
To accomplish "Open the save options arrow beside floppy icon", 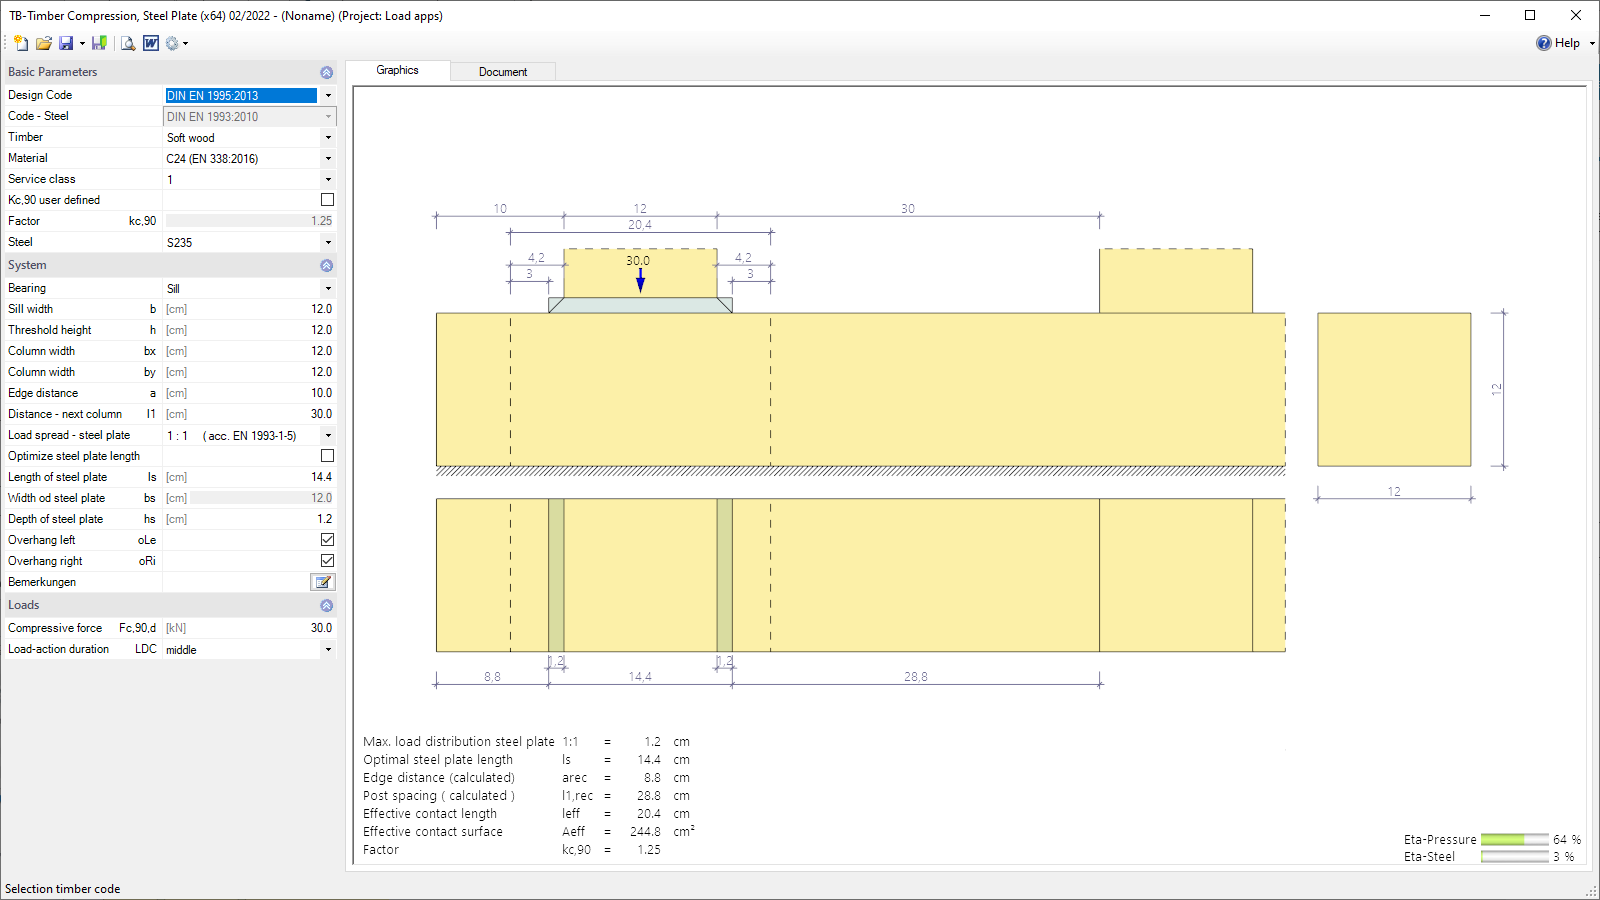I will (82, 43).
